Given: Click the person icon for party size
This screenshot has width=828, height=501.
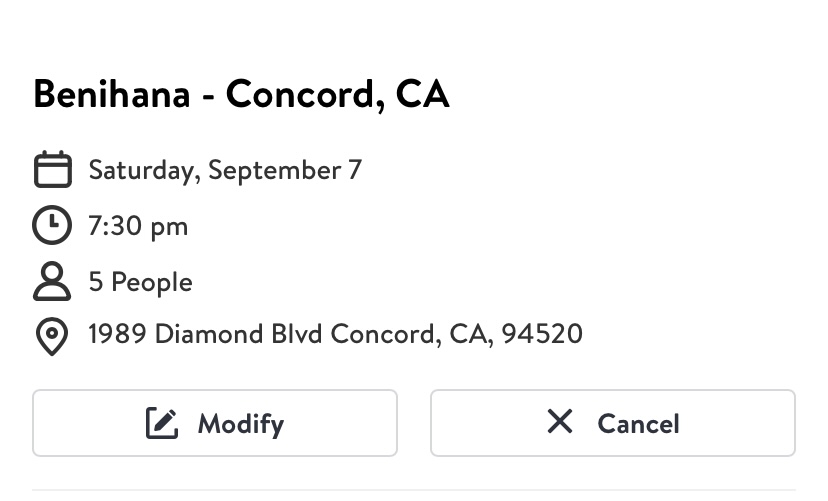Looking at the screenshot, I should [52, 282].
